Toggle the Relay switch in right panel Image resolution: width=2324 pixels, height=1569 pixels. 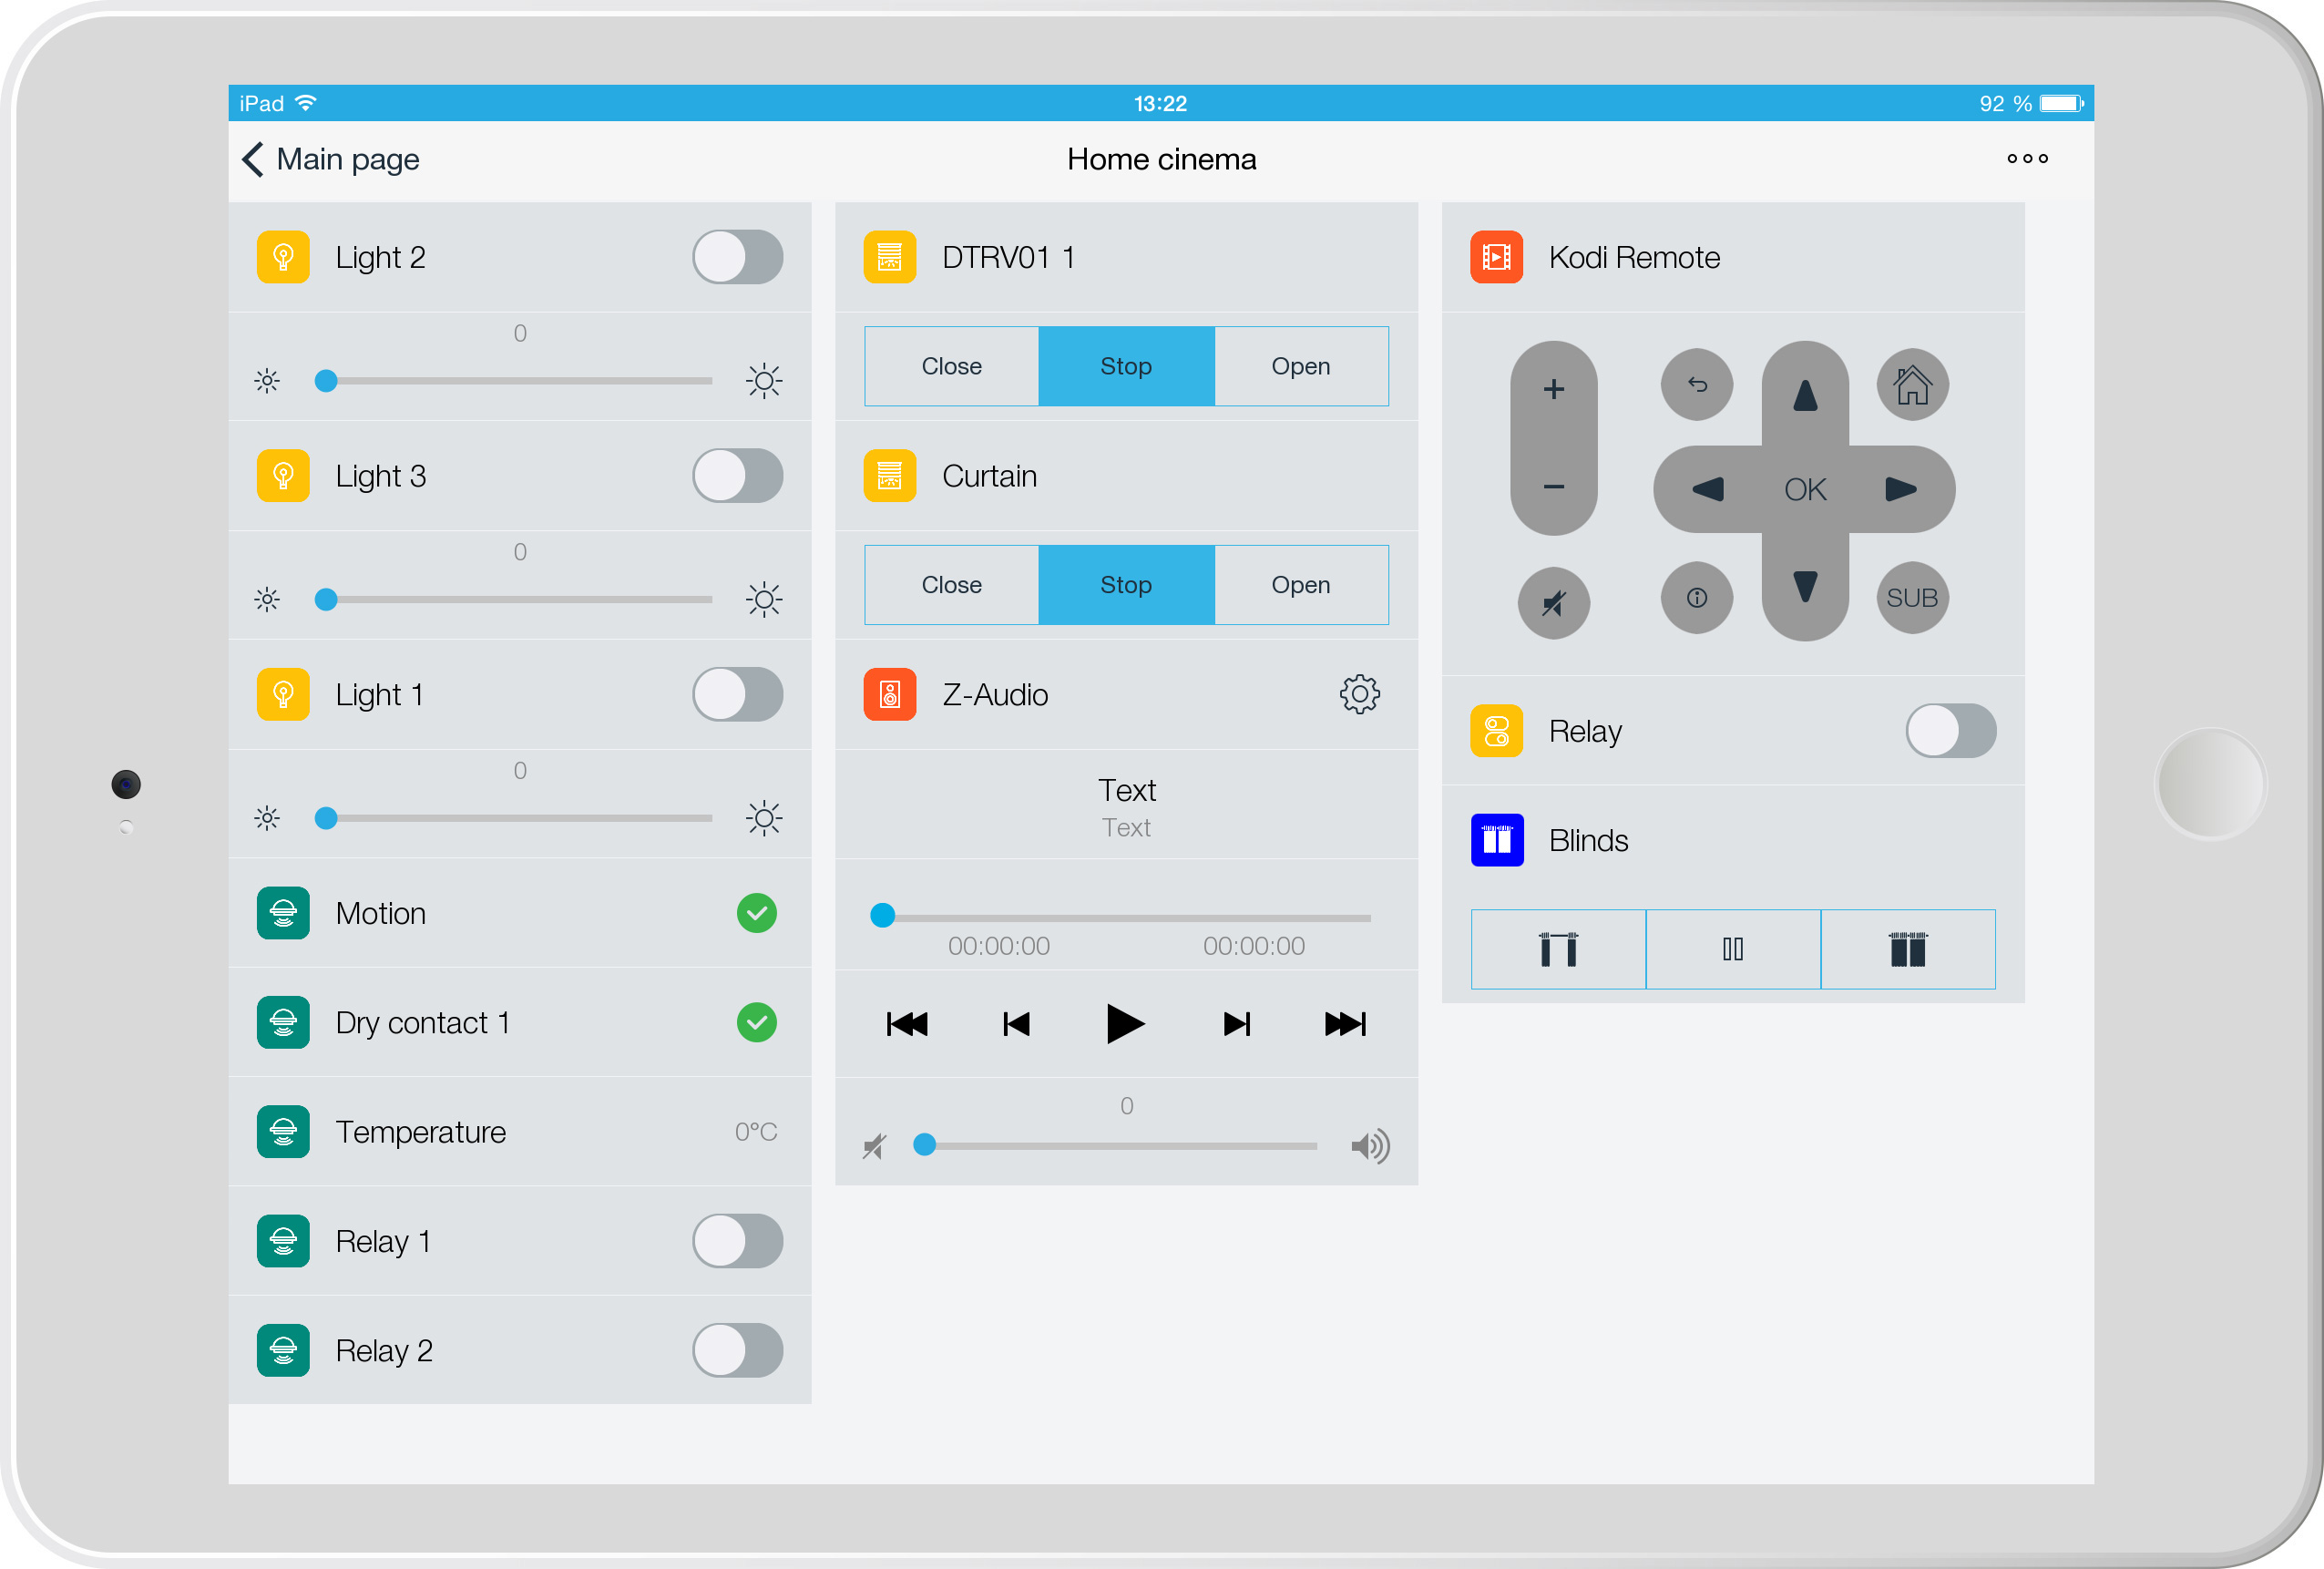[1949, 731]
